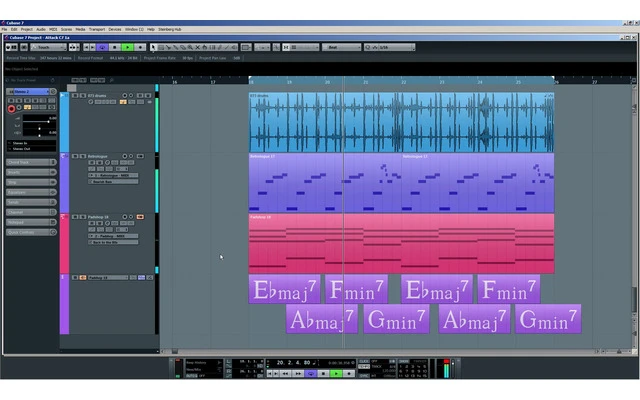
Task: Select the first Ebmaj7 chord event
Action: tap(284, 289)
